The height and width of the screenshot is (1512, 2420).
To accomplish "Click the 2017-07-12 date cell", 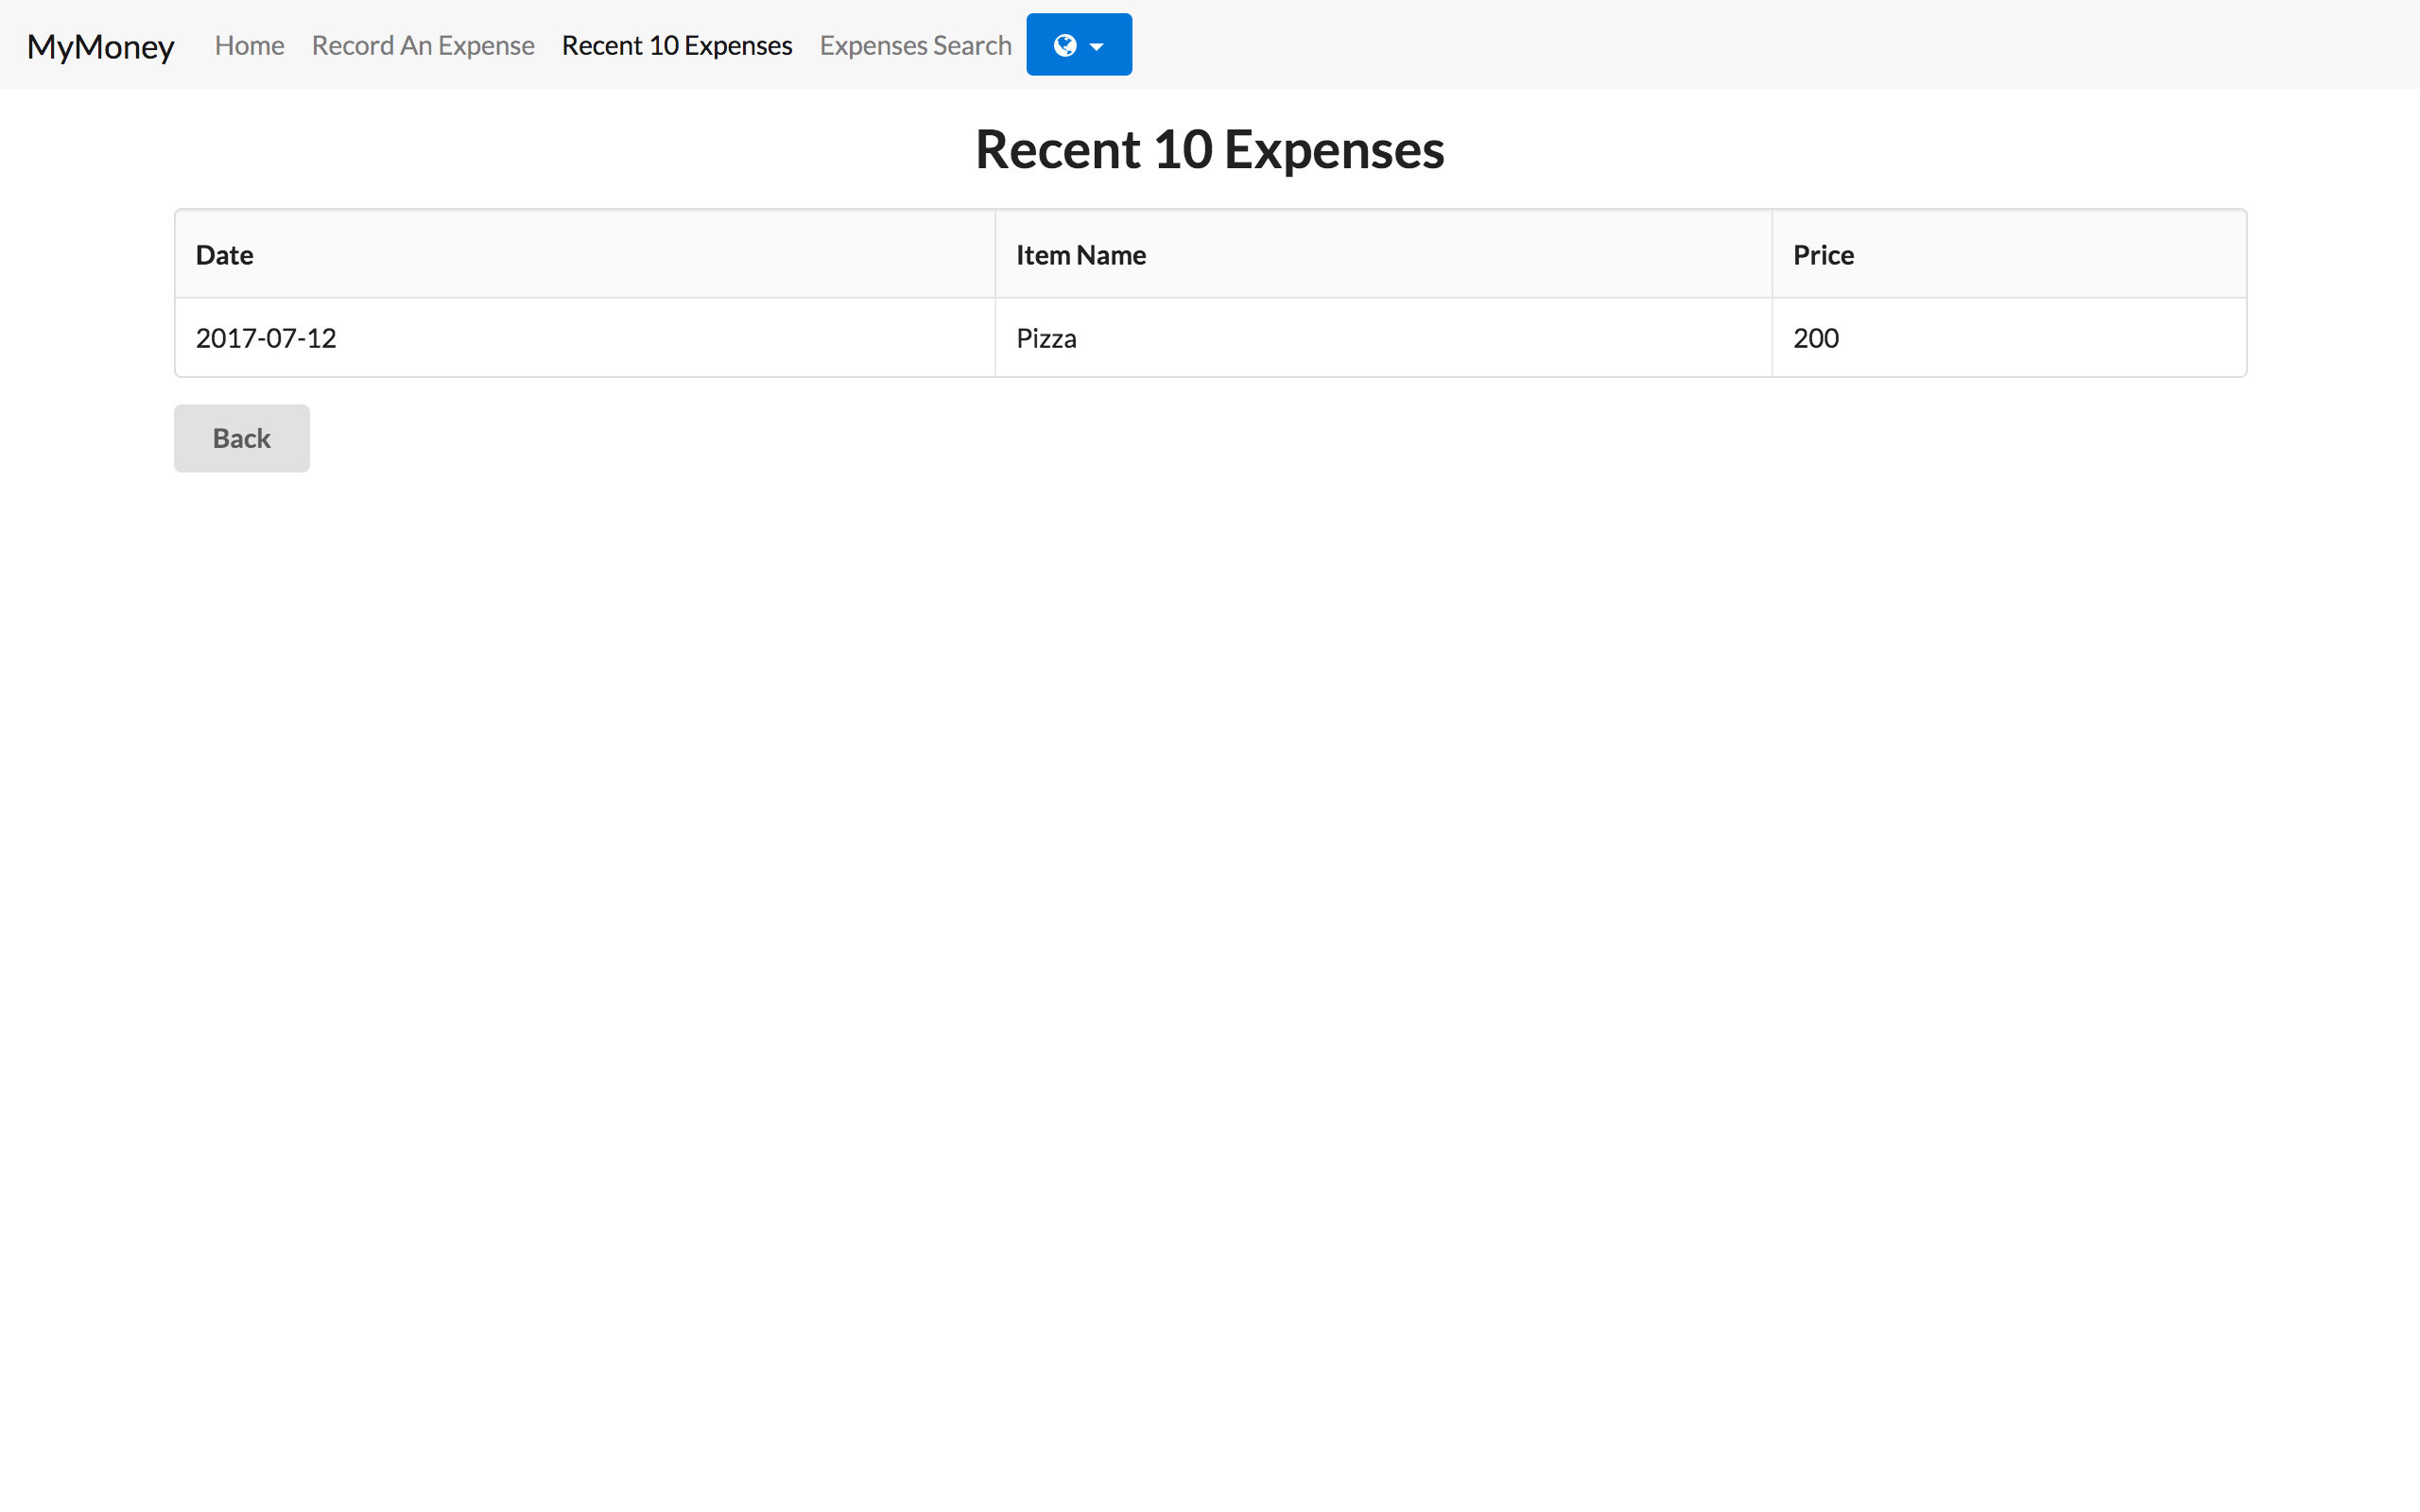I will click(x=265, y=338).
